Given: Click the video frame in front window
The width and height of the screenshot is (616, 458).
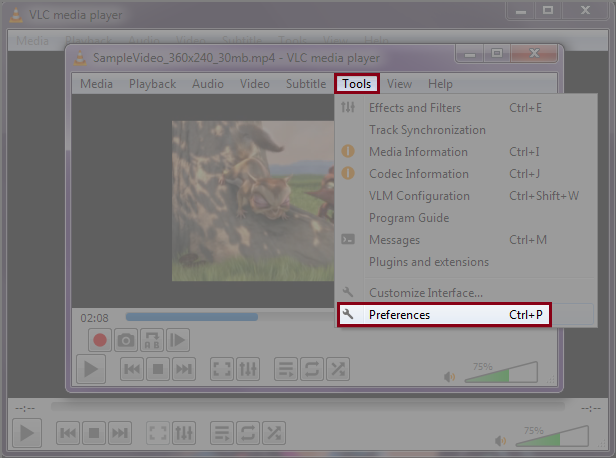Looking at the screenshot, I should pos(253,201).
